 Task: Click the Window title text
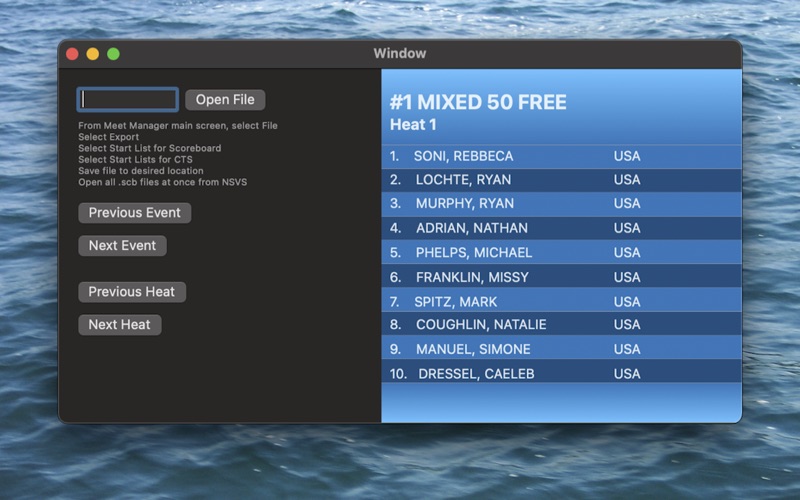coord(399,54)
